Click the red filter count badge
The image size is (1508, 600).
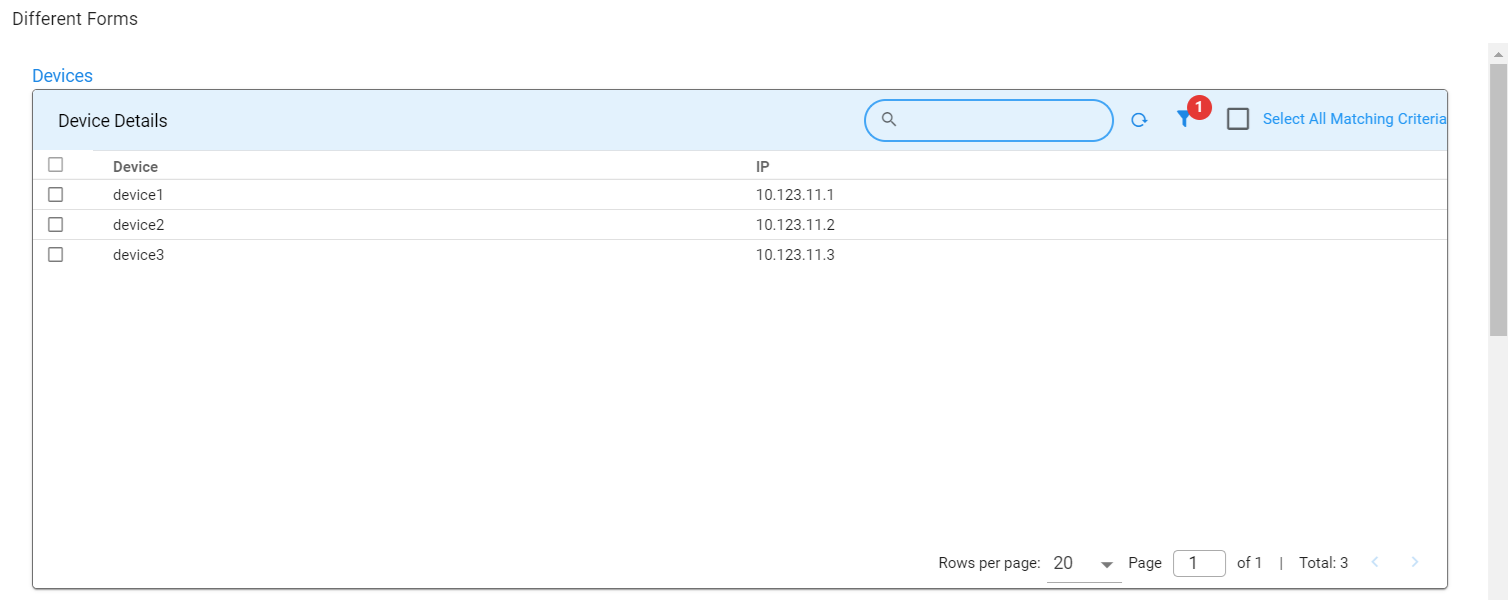point(1199,108)
